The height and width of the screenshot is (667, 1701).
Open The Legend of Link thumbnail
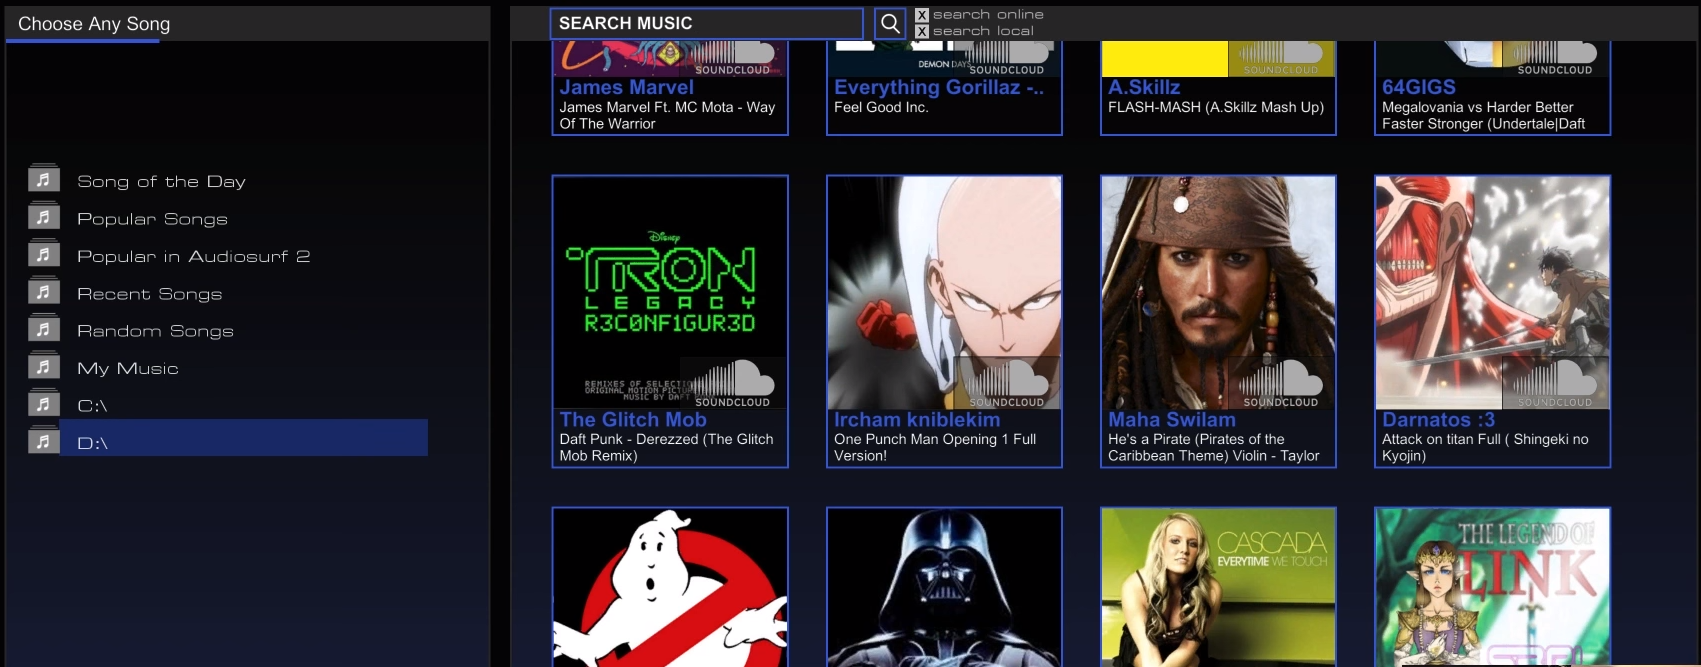(x=1492, y=588)
